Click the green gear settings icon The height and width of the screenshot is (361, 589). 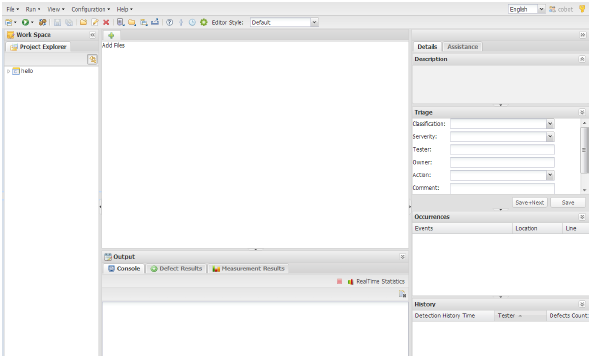204,23
